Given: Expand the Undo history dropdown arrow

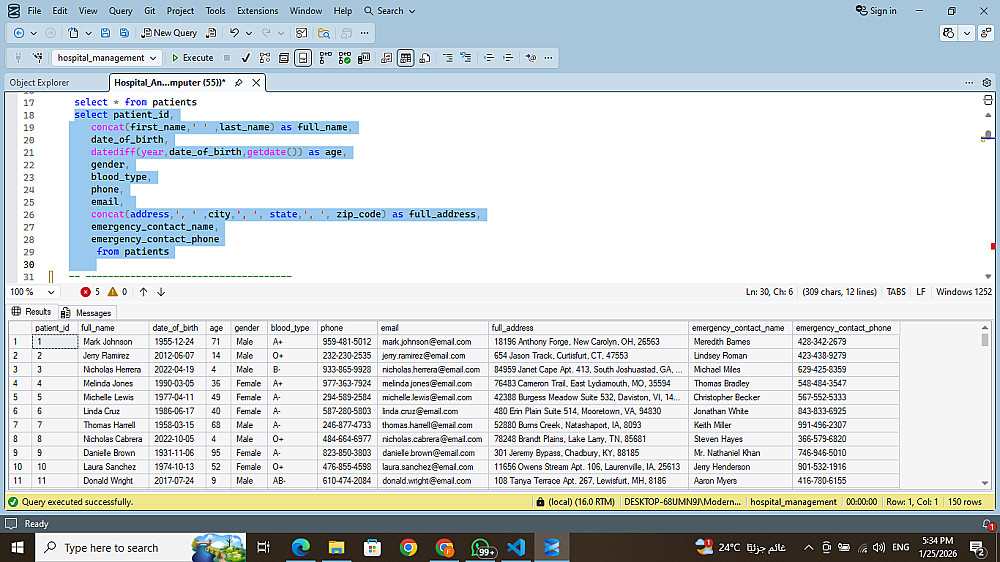Looking at the screenshot, I should coord(249,33).
